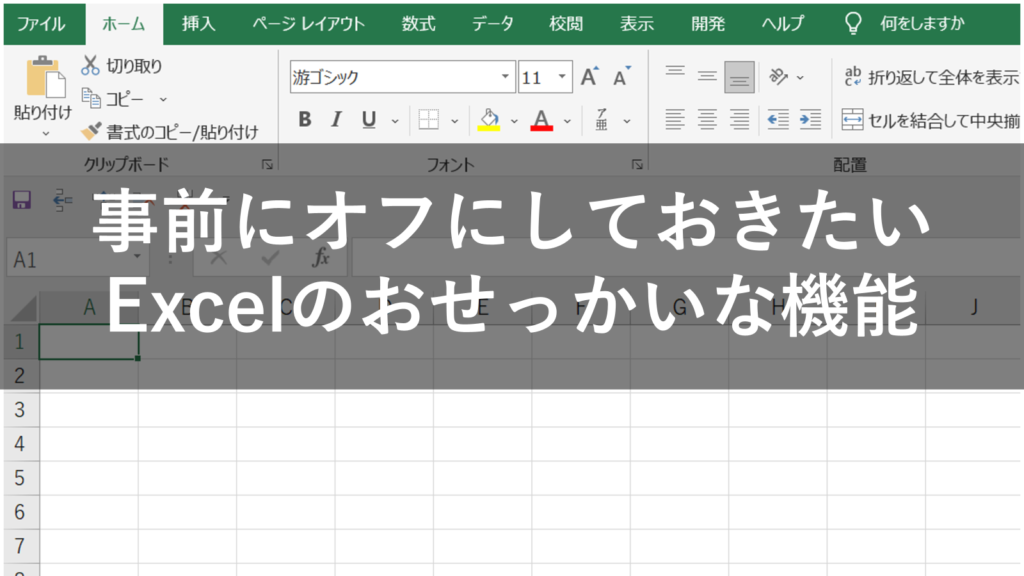Image resolution: width=1024 pixels, height=576 pixels.
Task: Increase indent icon
Action: point(810,120)
